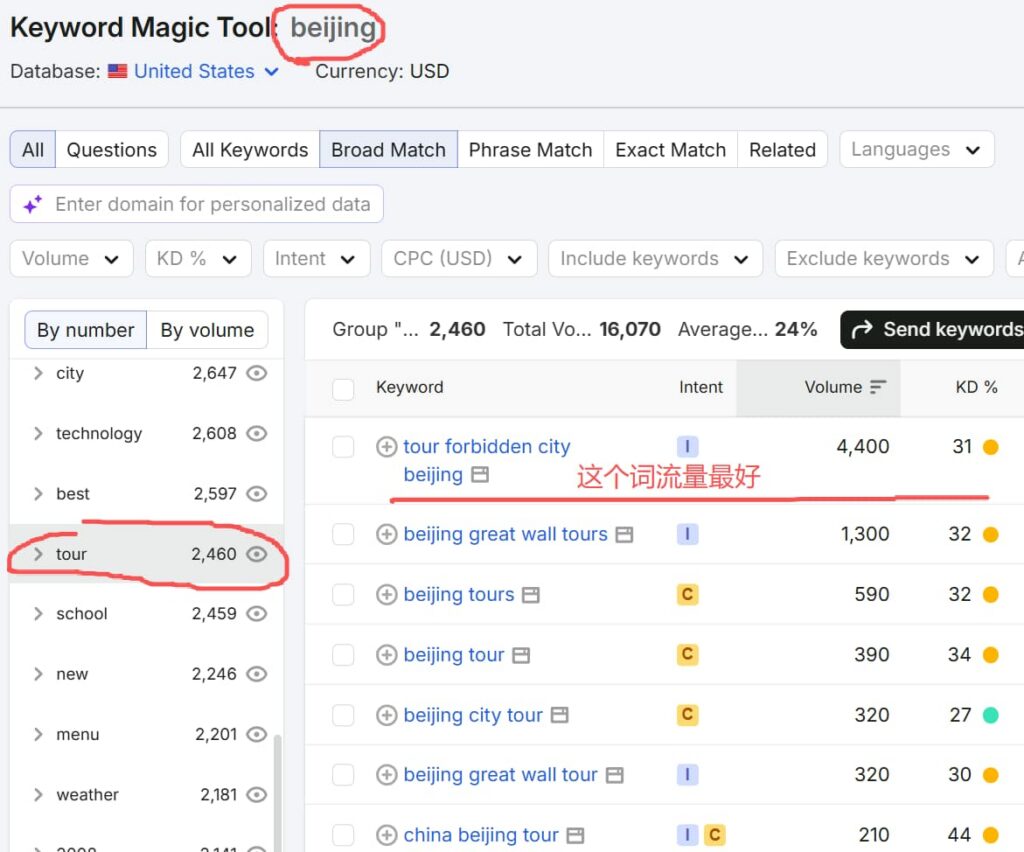Add 'tour forbidden city beijing' keyword via plus icon
Viewport: 1024px width, 852px height.
387,447
